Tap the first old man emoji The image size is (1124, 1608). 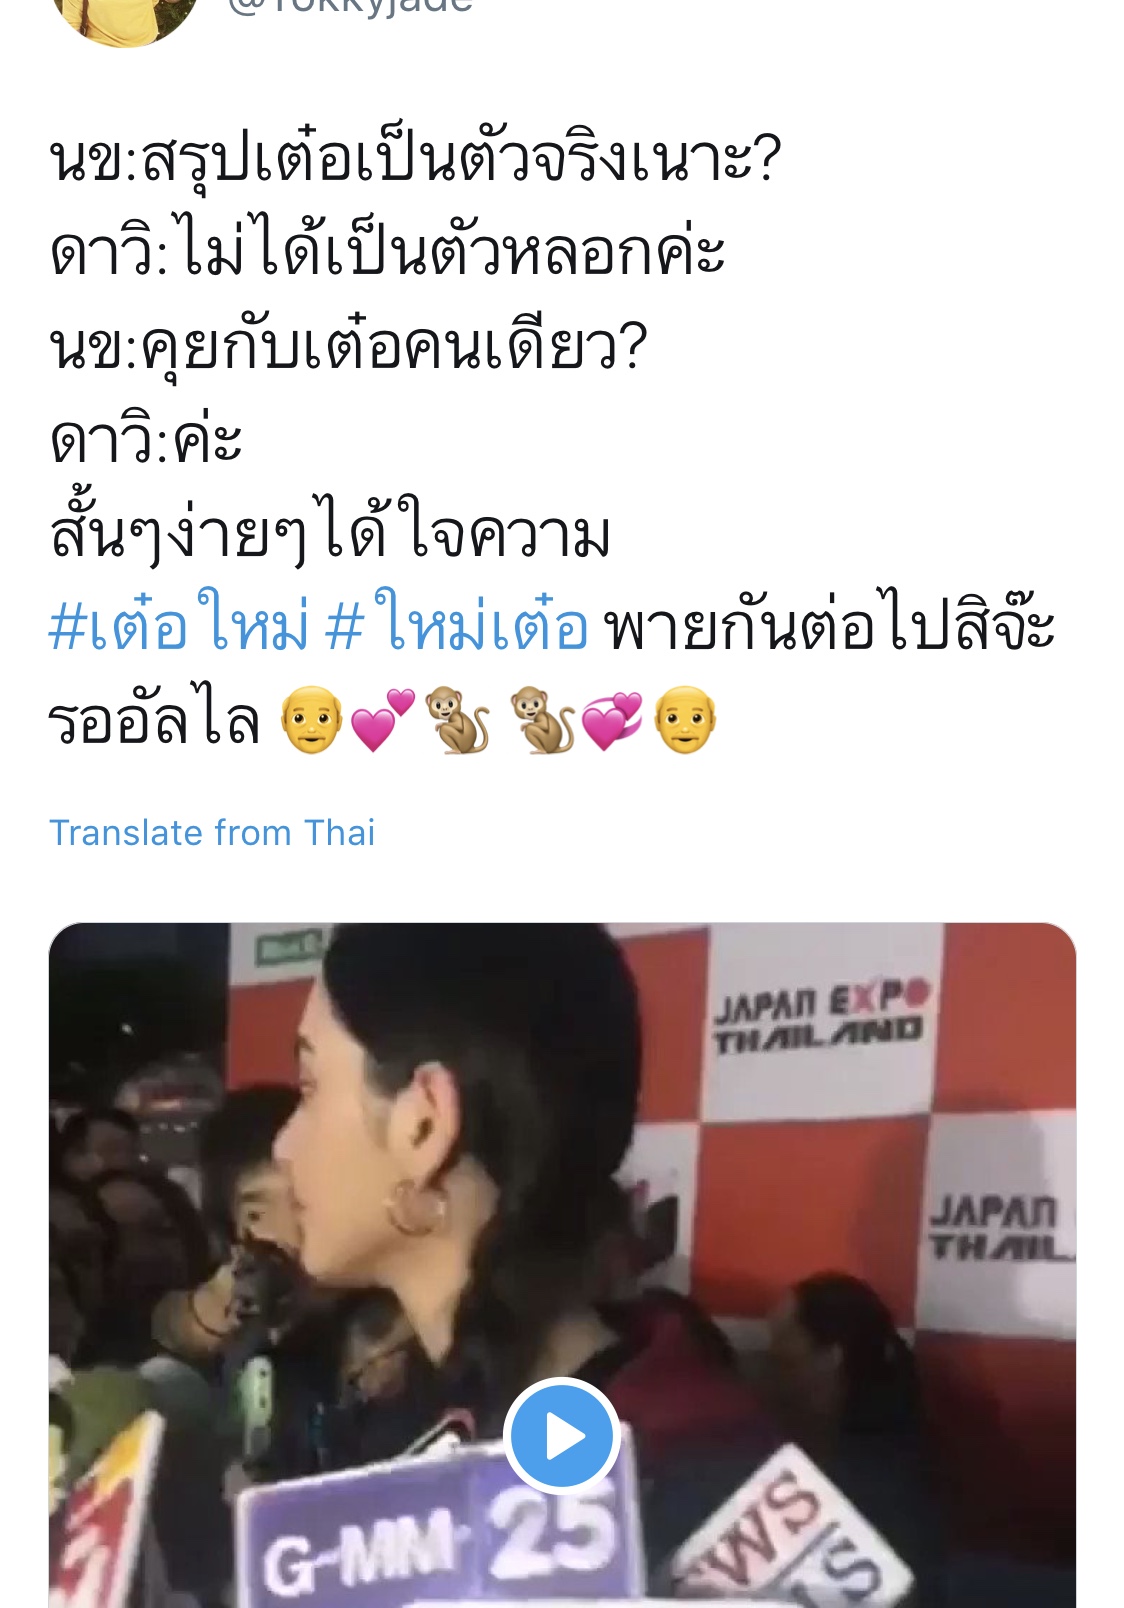coord(312,719)
